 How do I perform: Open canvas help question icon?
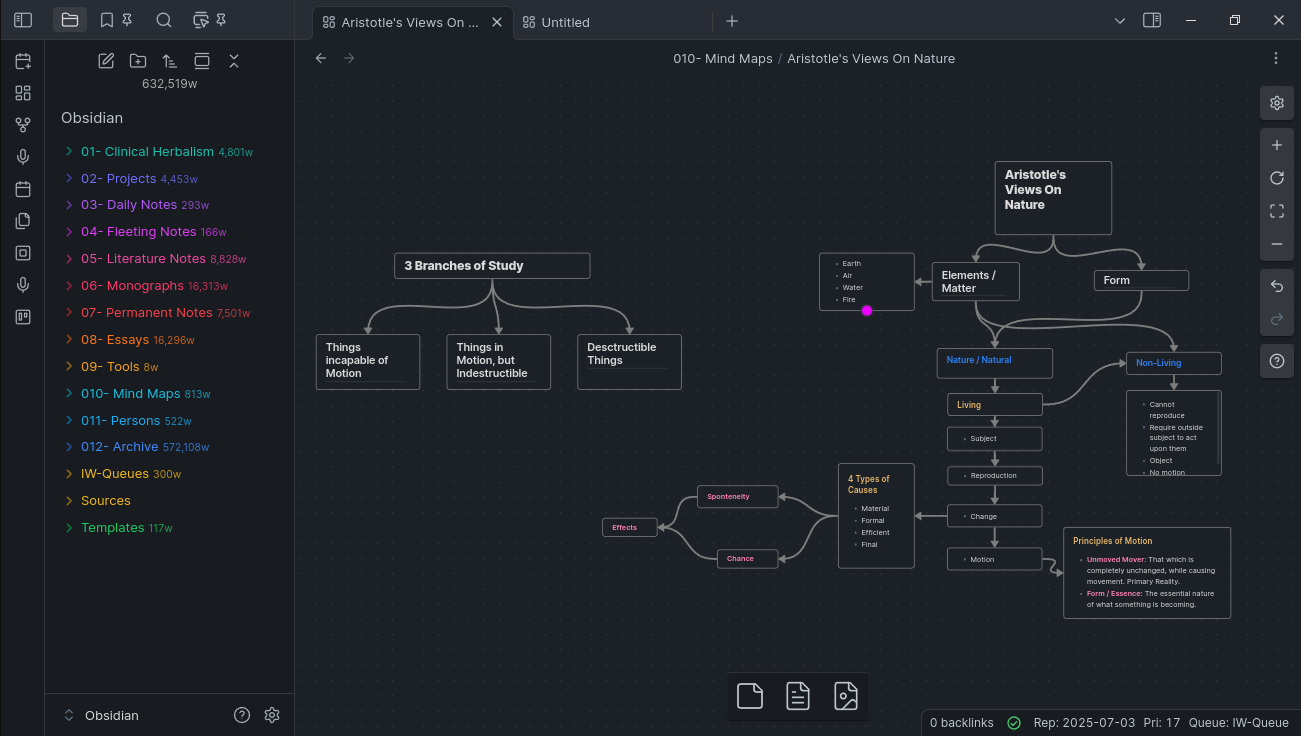(x=1277, y=361)
